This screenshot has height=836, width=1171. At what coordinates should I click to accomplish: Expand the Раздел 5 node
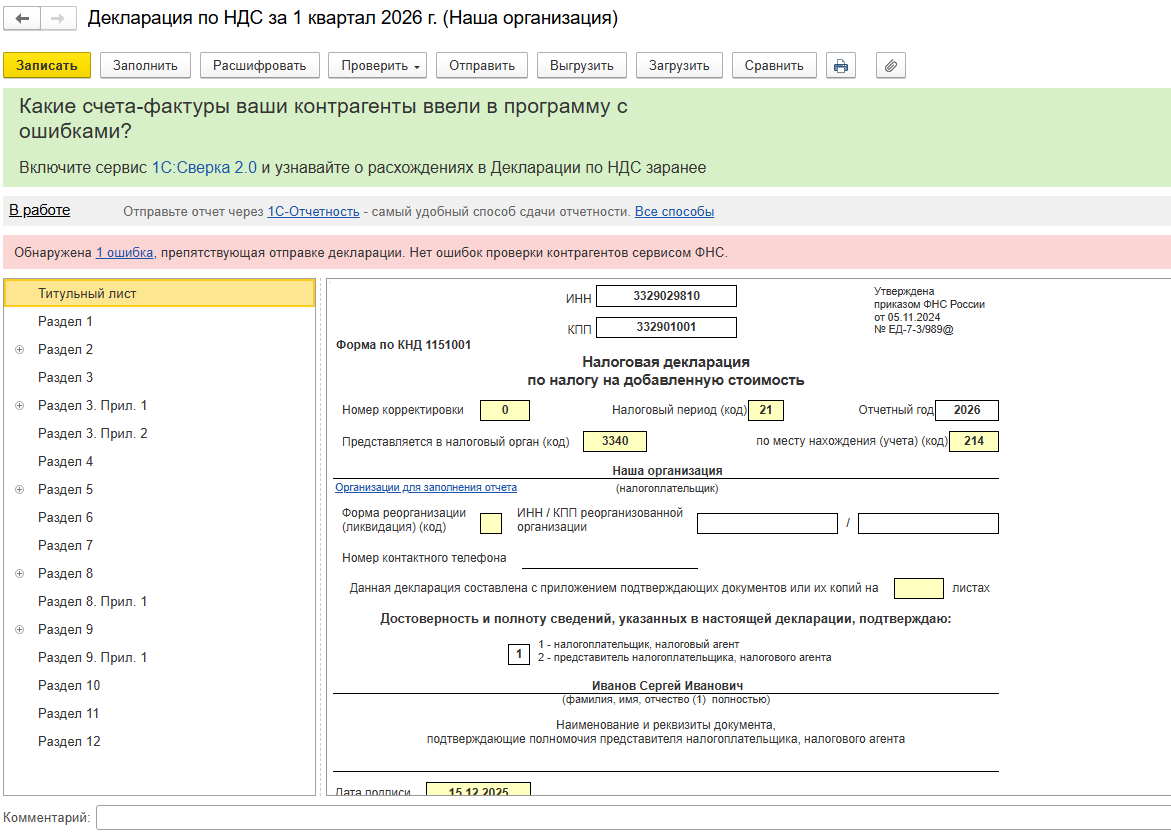tap(20, 489)
